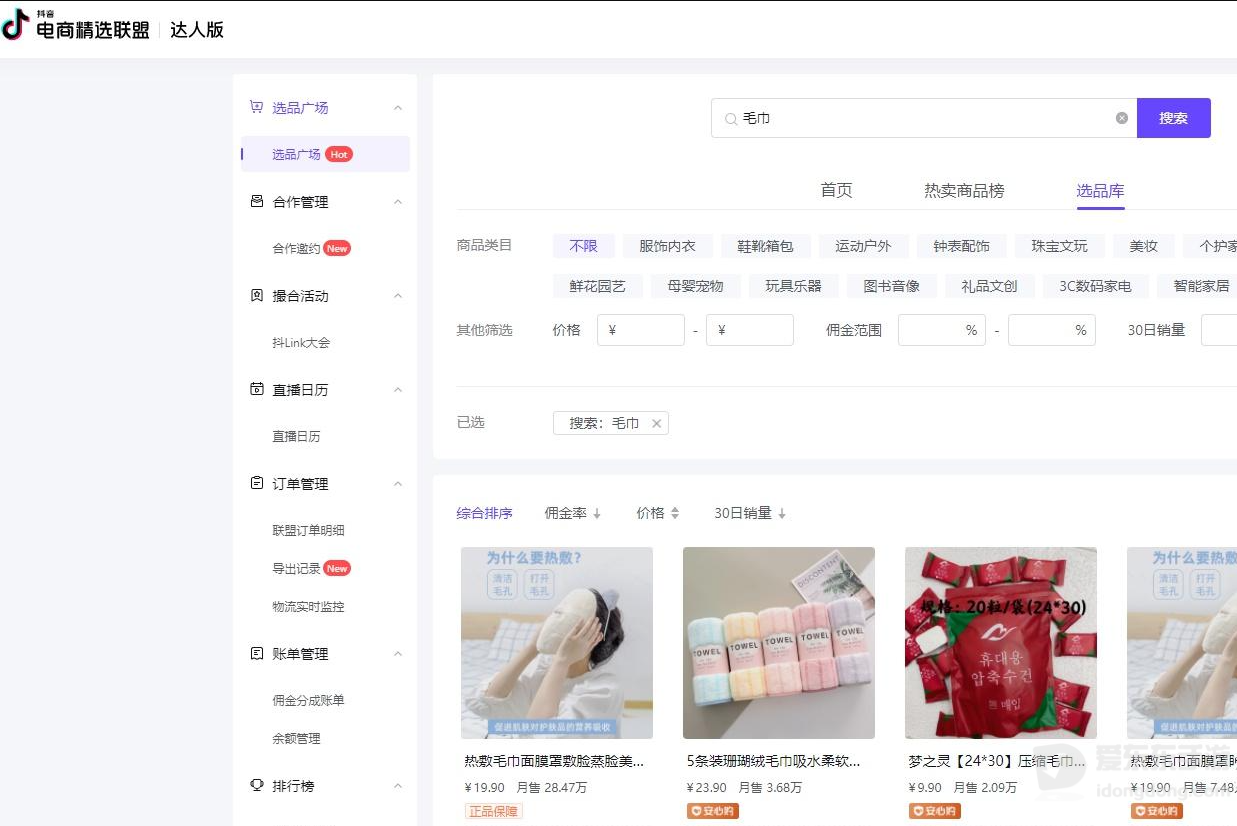The height and width of the screenshot is (826, 1237).
Task: Click the Hot badge next to 选品广场
Action: (x=339, y=154)
